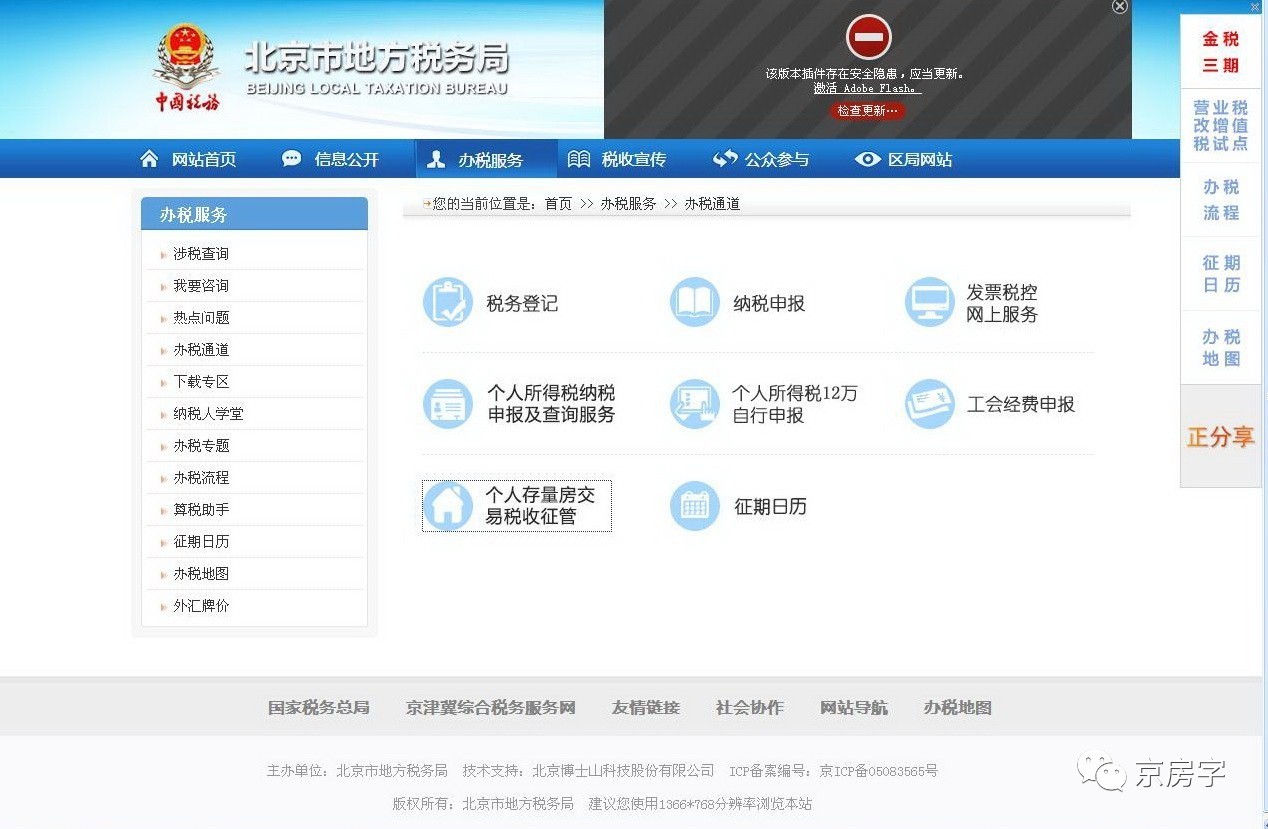Open the 税务登记 icon
Screen dimensions: 1268x829
[x=447, y=301]
